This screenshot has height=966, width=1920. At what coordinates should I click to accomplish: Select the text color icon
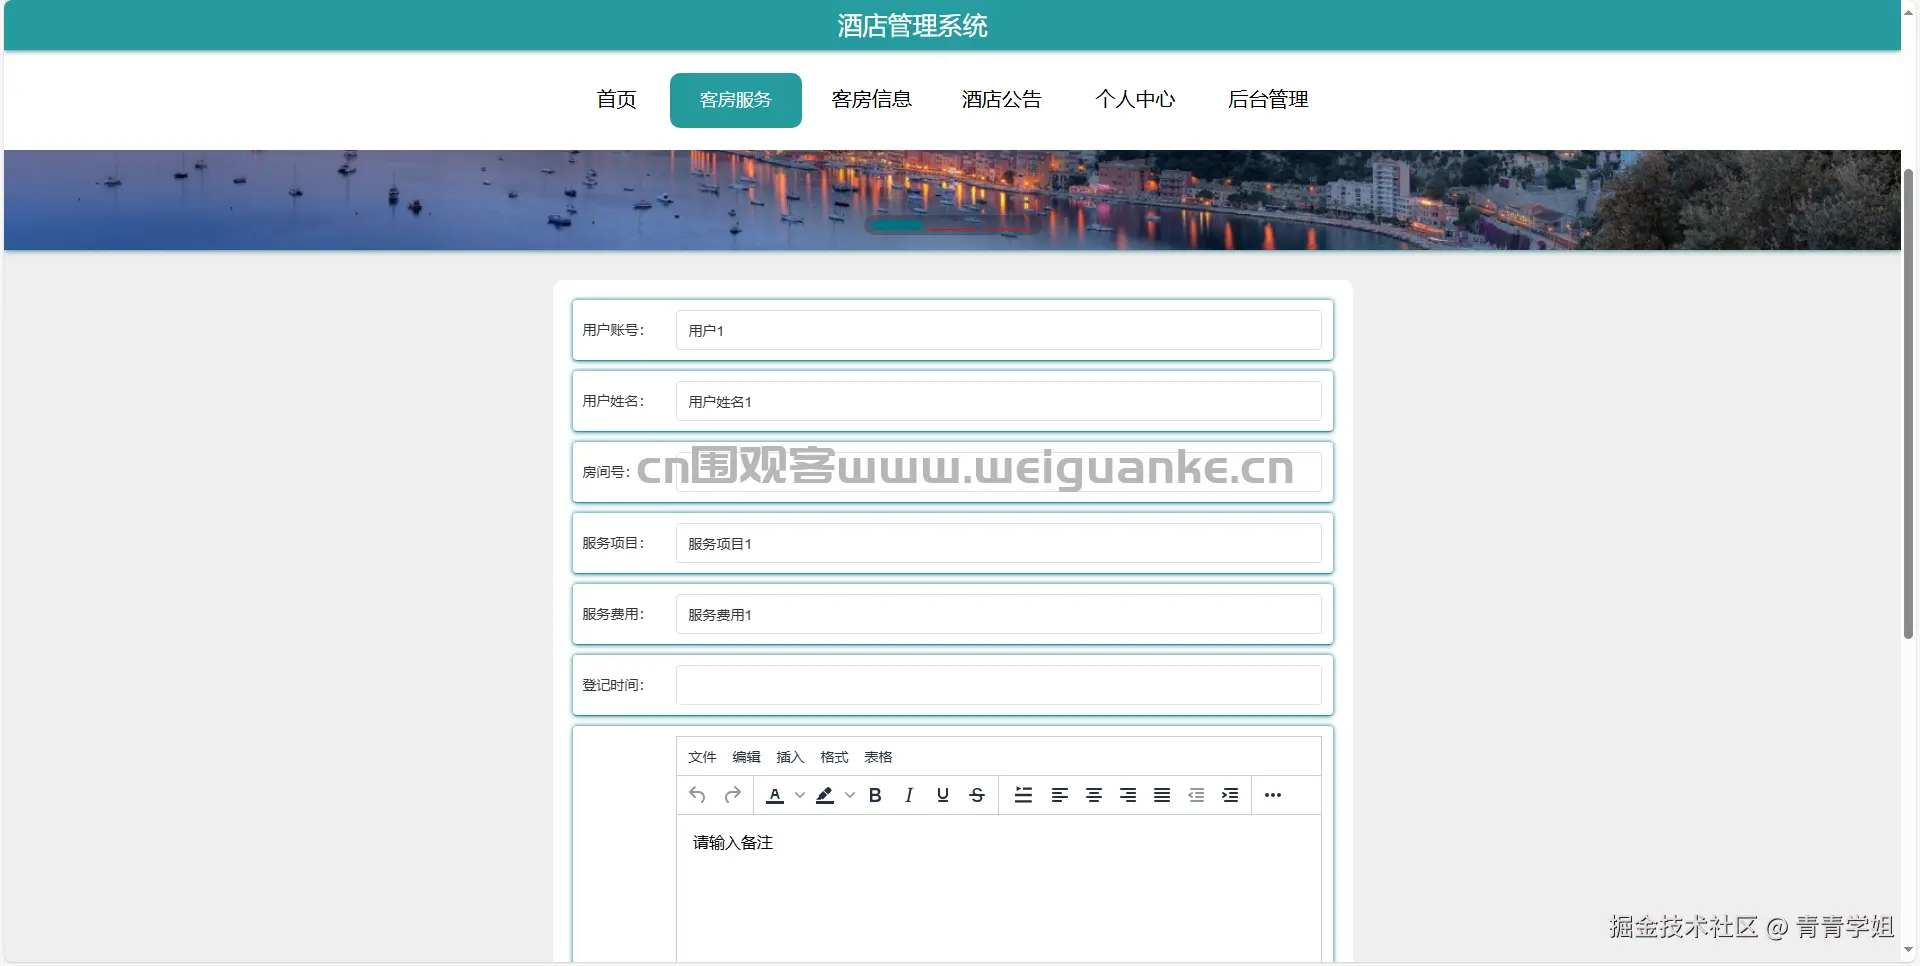pos(775,795)
